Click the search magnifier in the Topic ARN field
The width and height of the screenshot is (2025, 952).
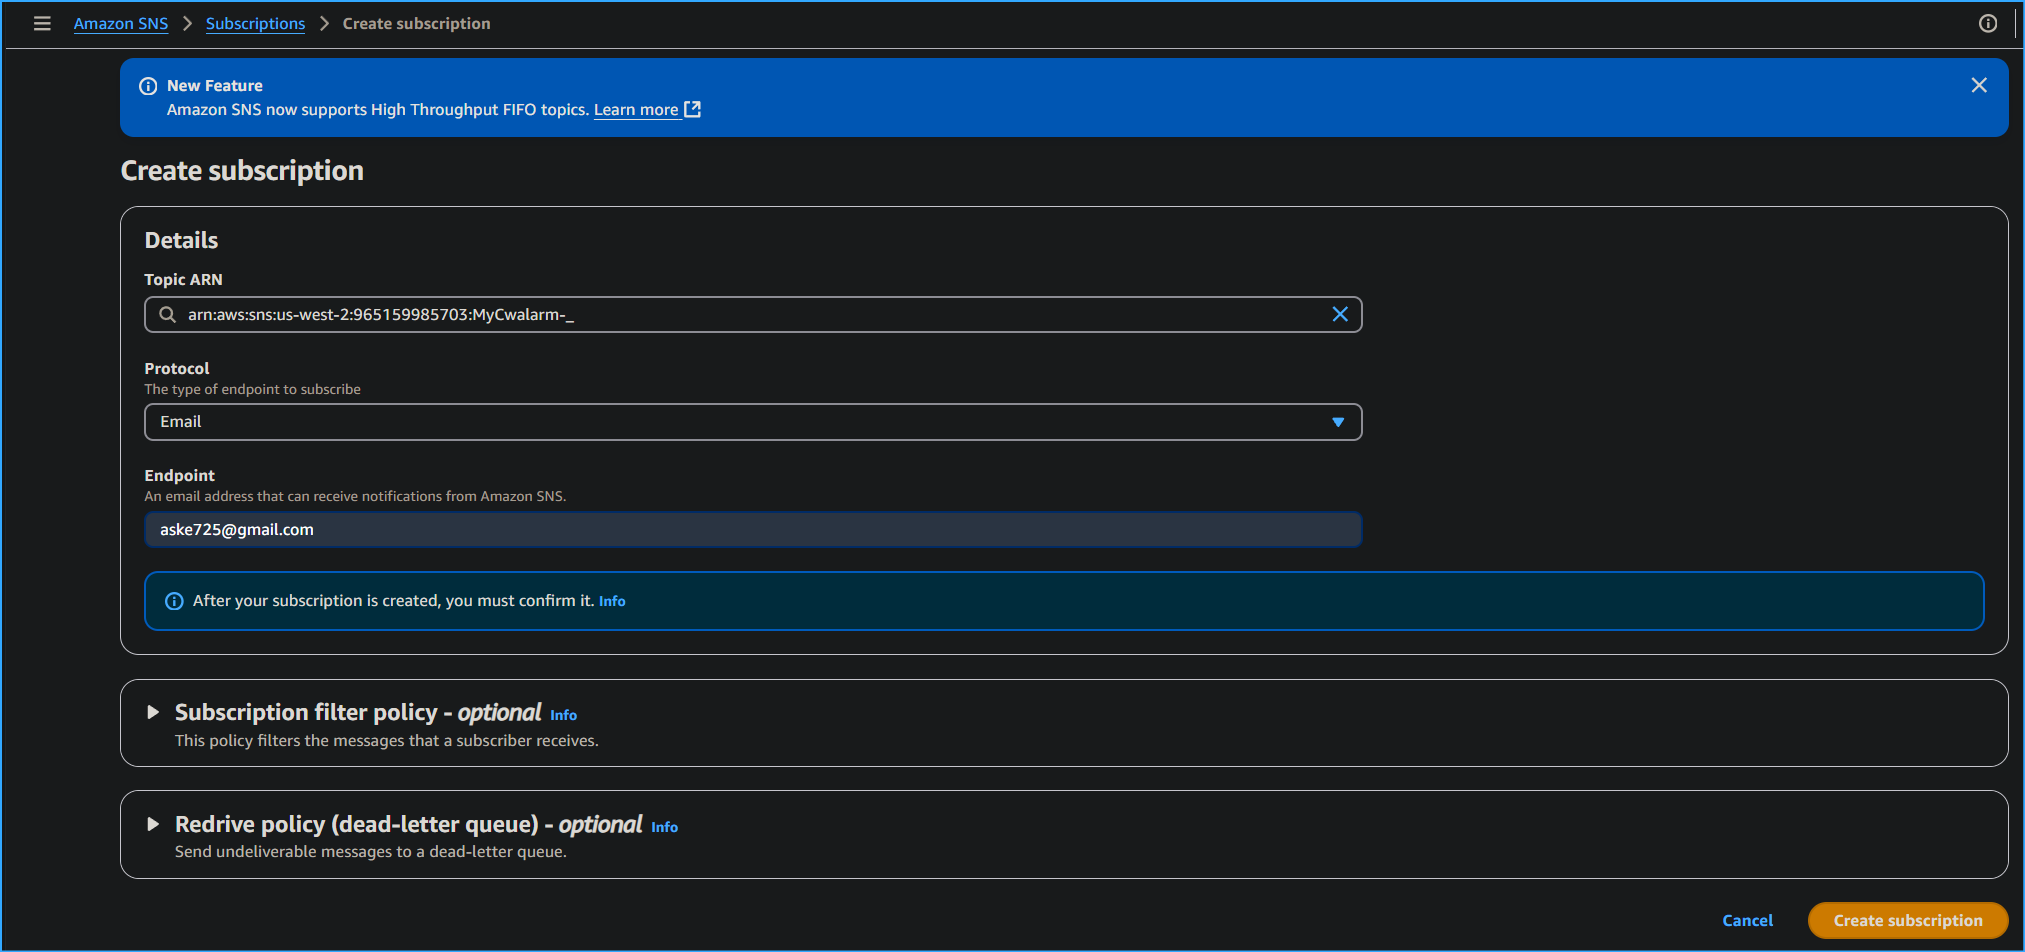(167, 314)
